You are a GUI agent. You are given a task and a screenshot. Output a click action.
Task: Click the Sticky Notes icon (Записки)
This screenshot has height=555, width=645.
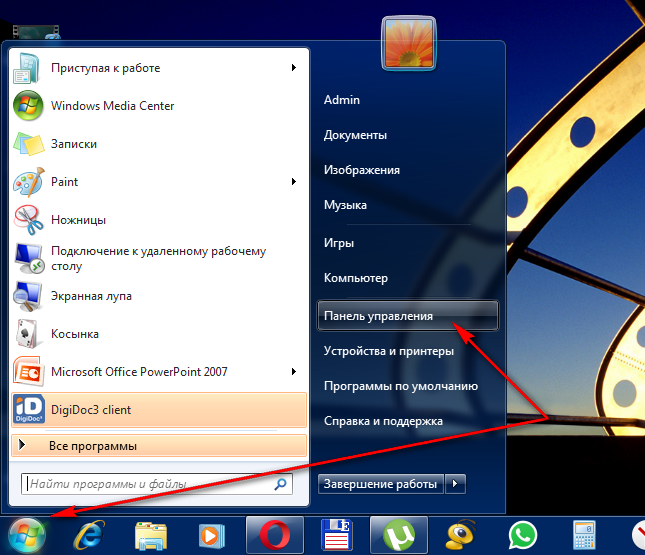pos(28,144)
